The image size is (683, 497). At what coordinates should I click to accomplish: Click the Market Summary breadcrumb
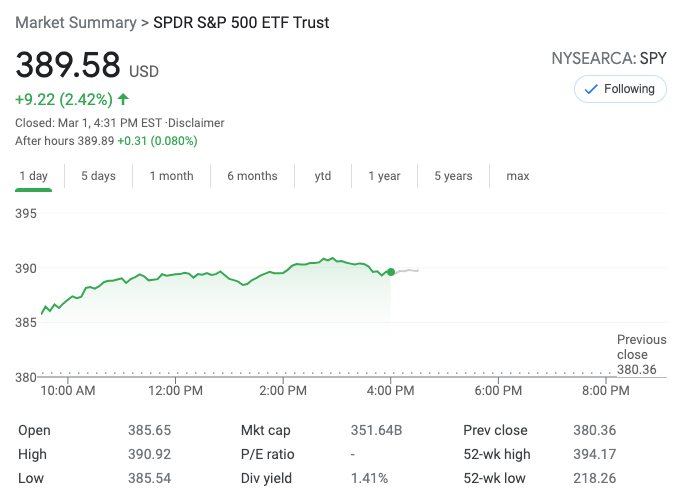pyautogui.click(x=76, y=22)
